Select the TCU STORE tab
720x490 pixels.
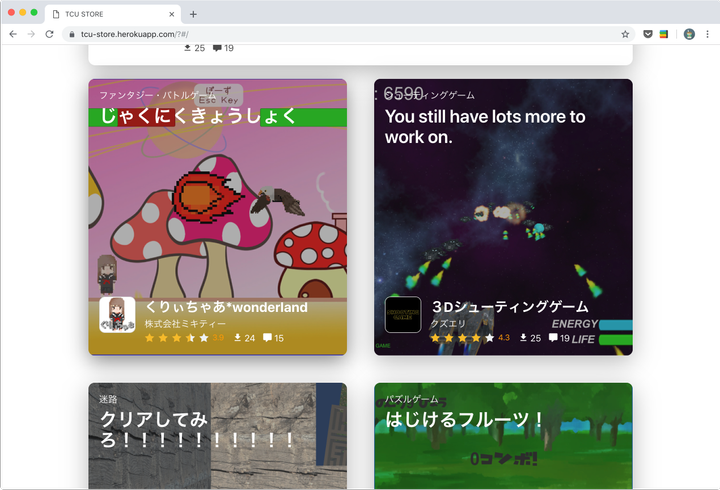point(113,14)
